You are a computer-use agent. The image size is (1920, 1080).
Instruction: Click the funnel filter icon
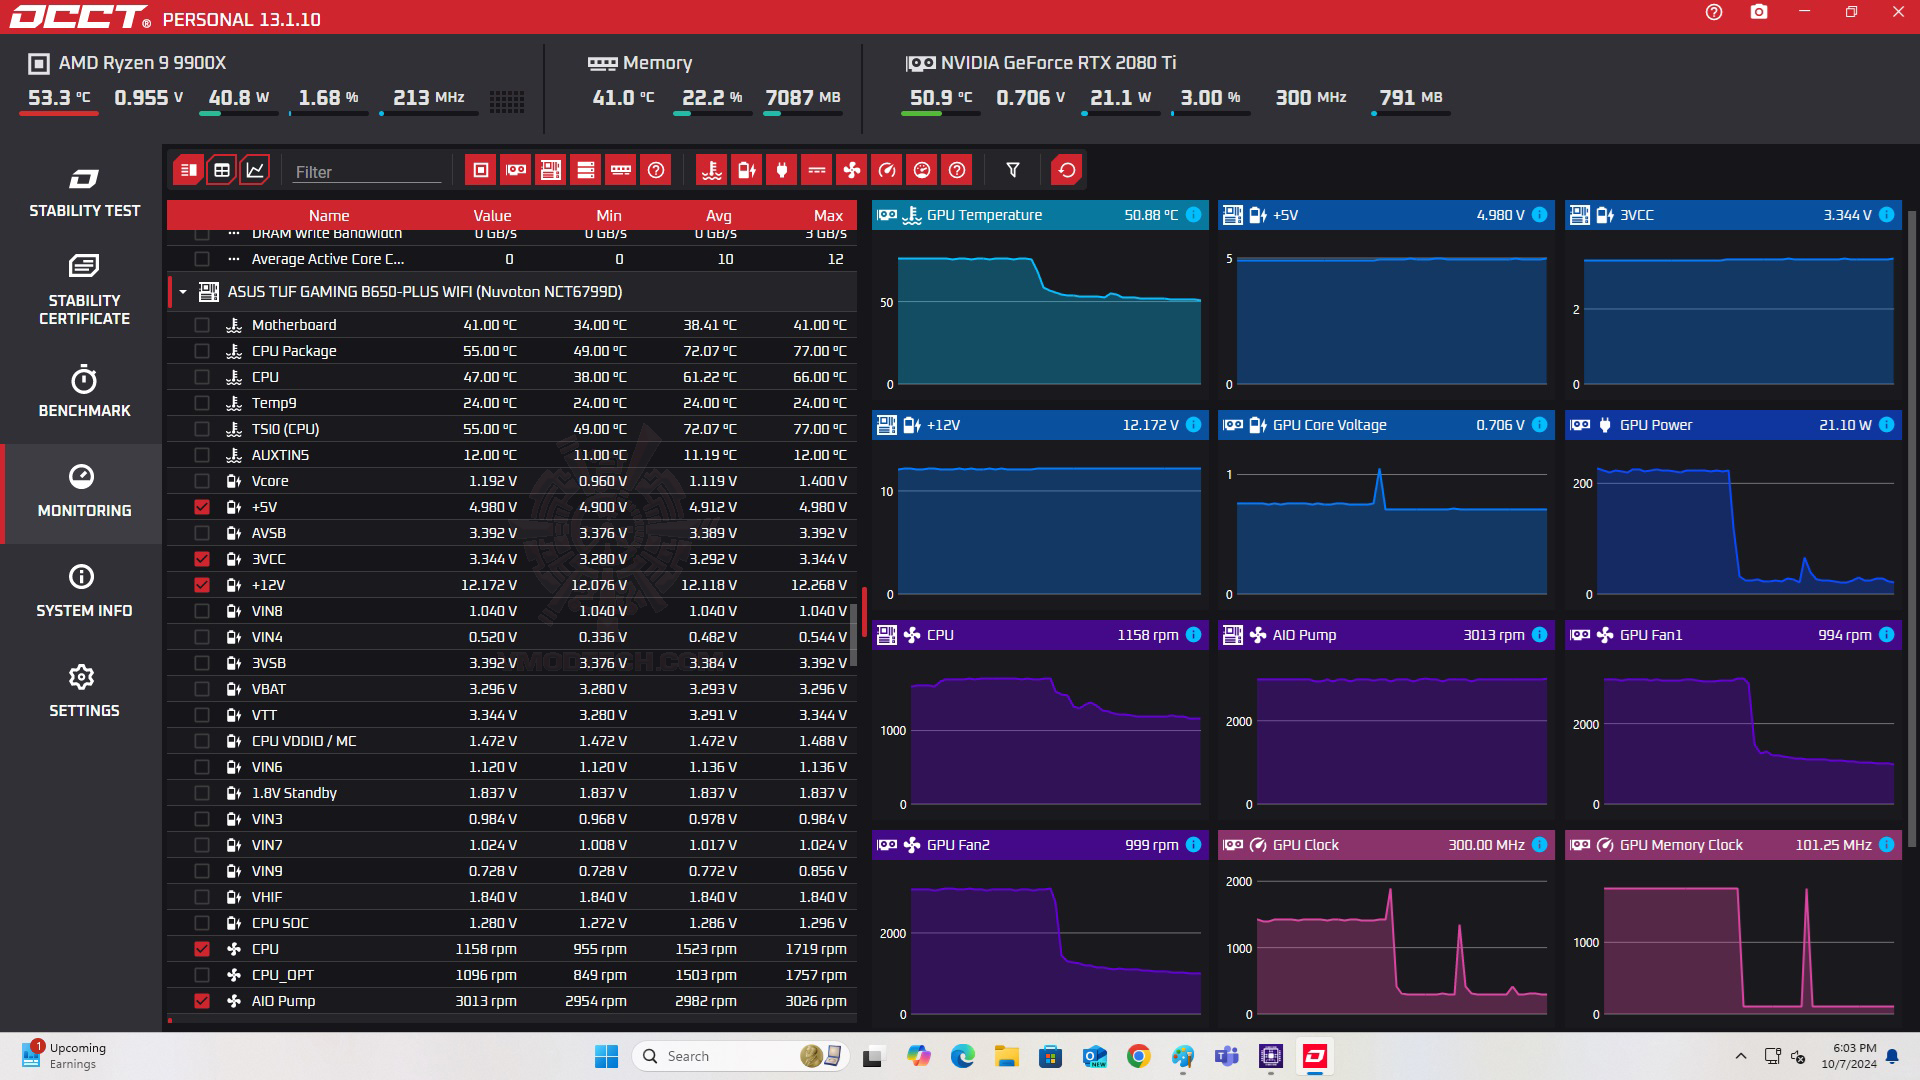(1013, 170)
